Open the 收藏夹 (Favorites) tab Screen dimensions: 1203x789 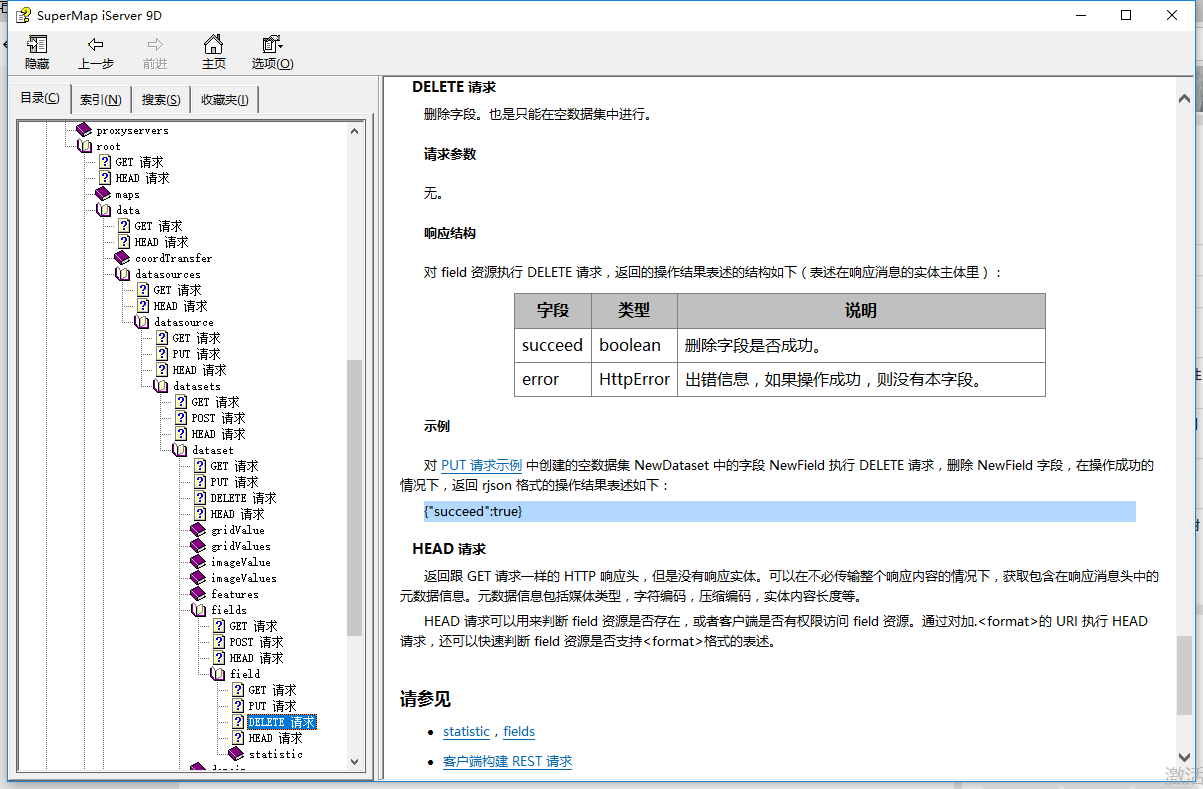pyautogui.click(x=225, y=99)
